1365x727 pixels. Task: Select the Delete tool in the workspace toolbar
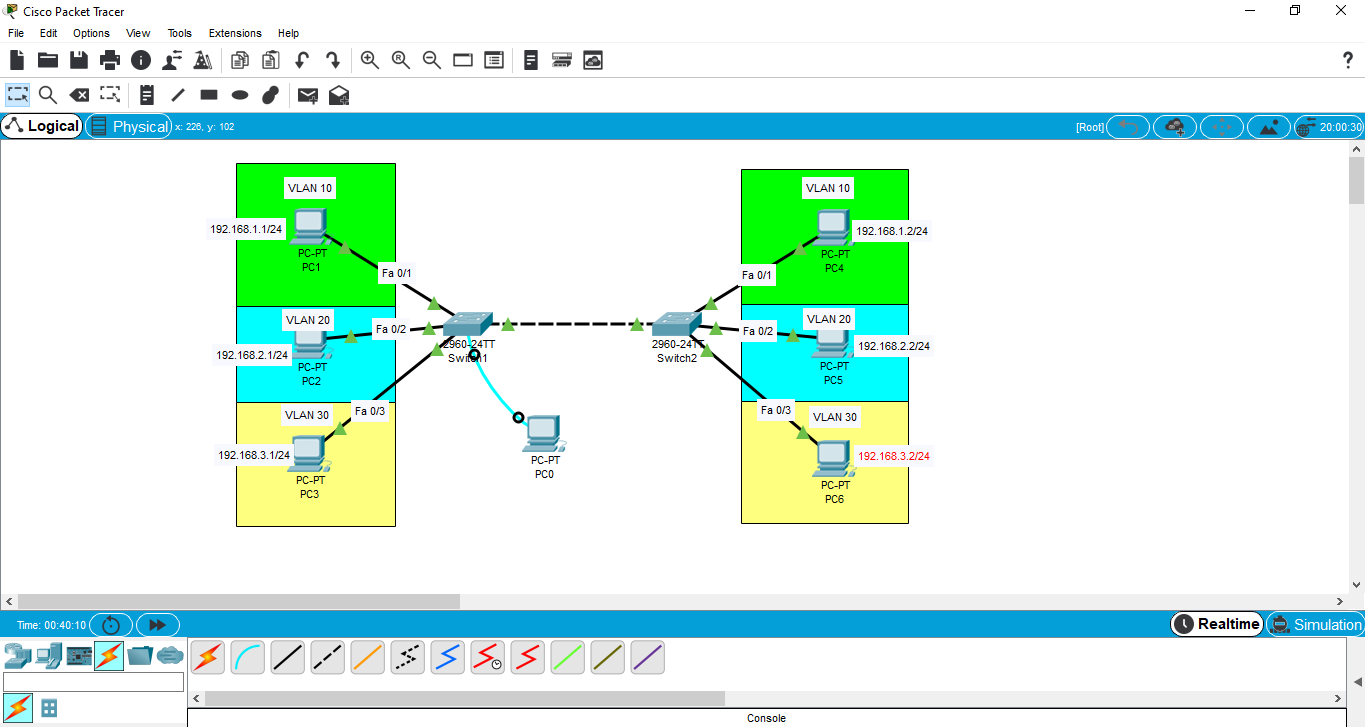pyautogui.click(x=79, y=95)
